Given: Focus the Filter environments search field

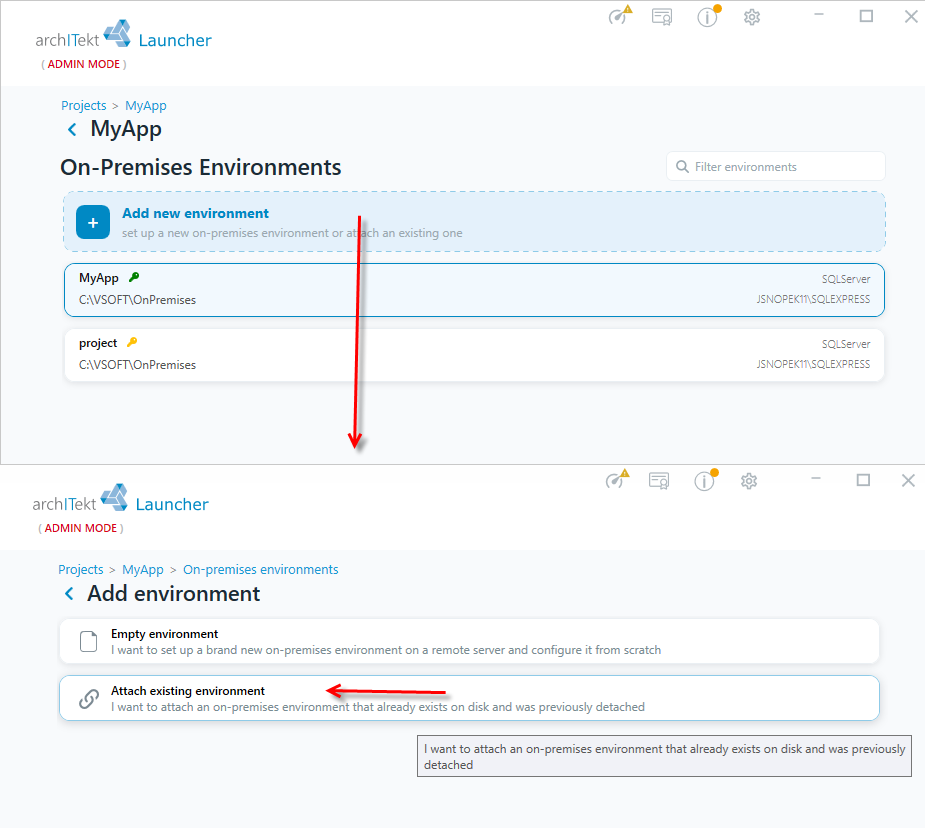Looking at the screenshot, I should tap(776, 166).
